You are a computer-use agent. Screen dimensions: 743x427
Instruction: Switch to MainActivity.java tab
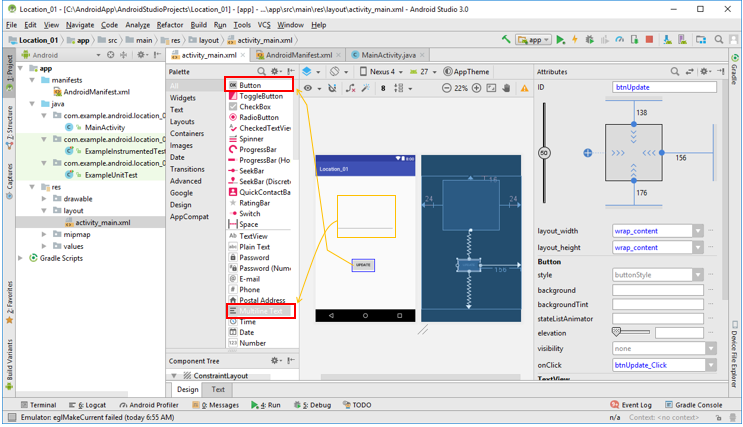tap(388, 55)
